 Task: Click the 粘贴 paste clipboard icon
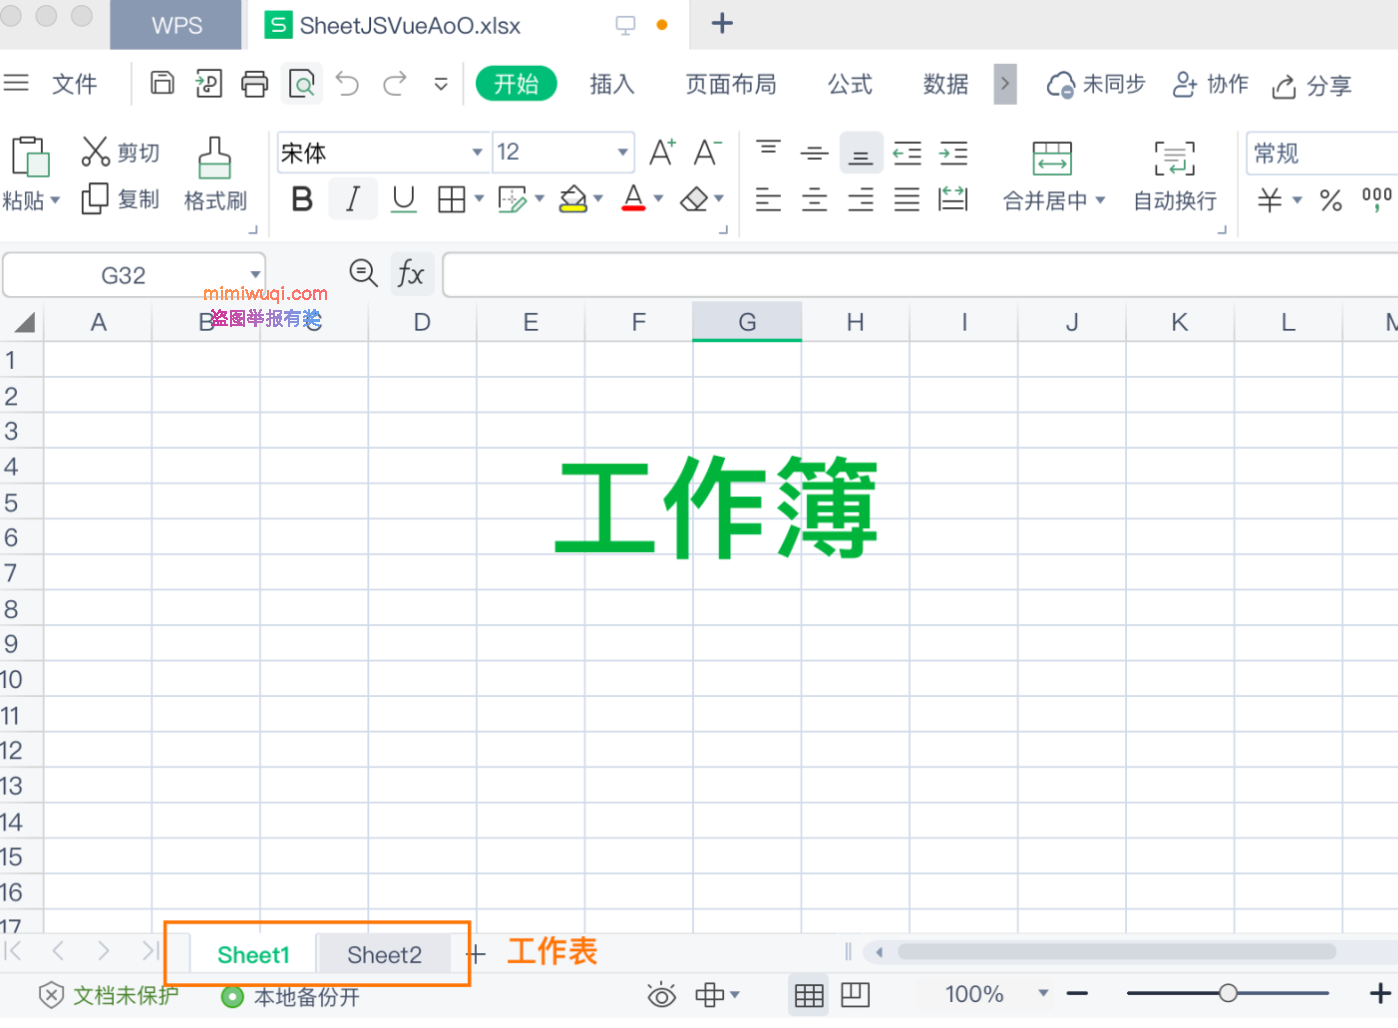coord(30,158)
